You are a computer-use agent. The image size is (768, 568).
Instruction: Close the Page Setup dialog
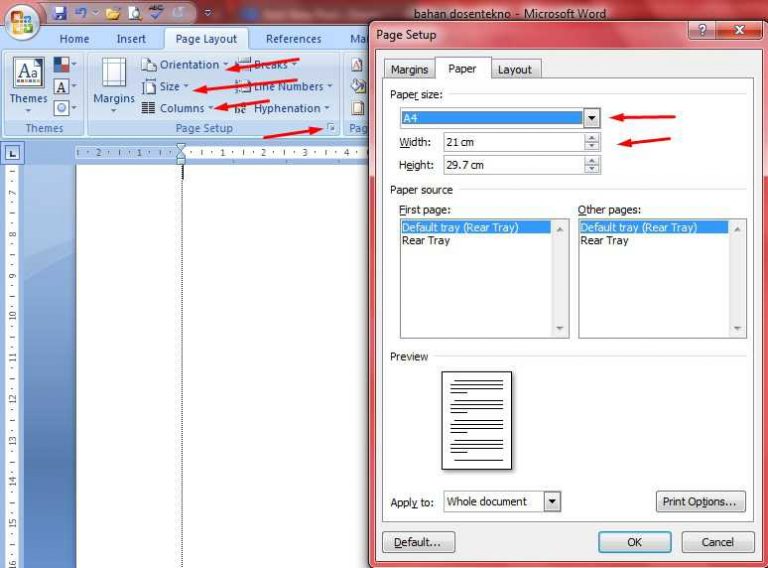click(740, 30)
